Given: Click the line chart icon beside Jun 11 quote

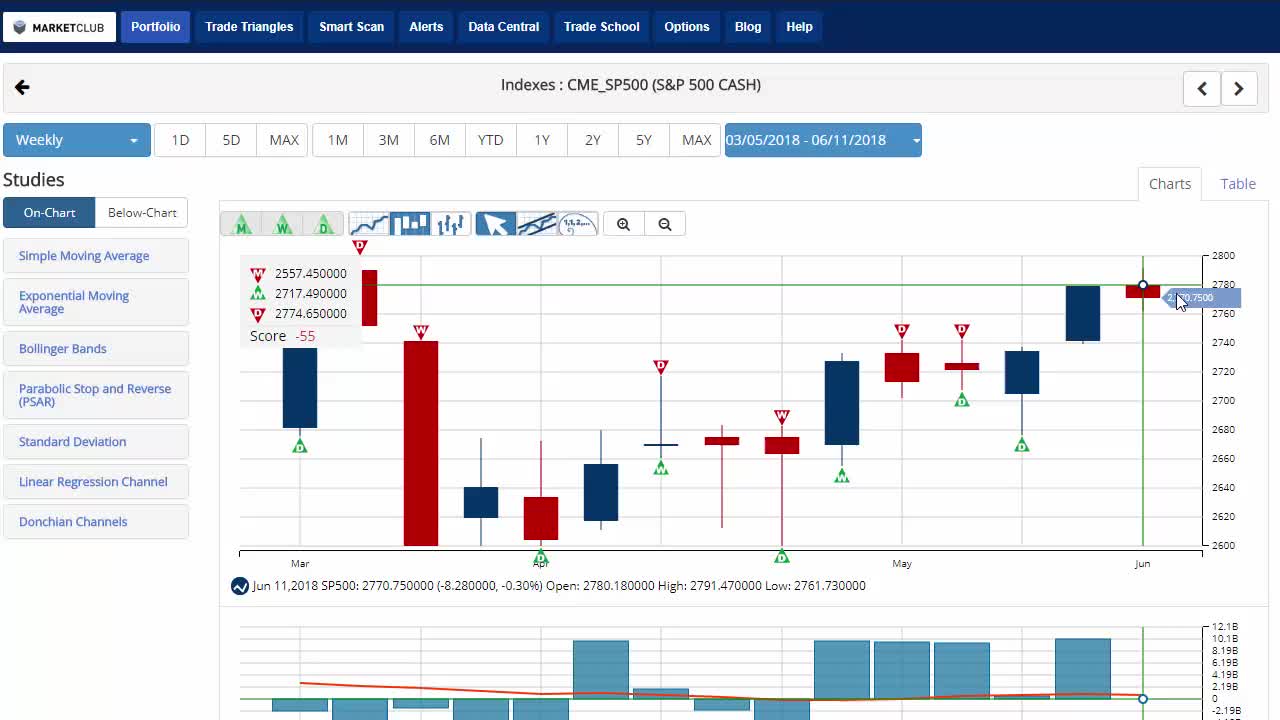Looking at the screenshot, I should pyautogui.click(x=239, y=586).
